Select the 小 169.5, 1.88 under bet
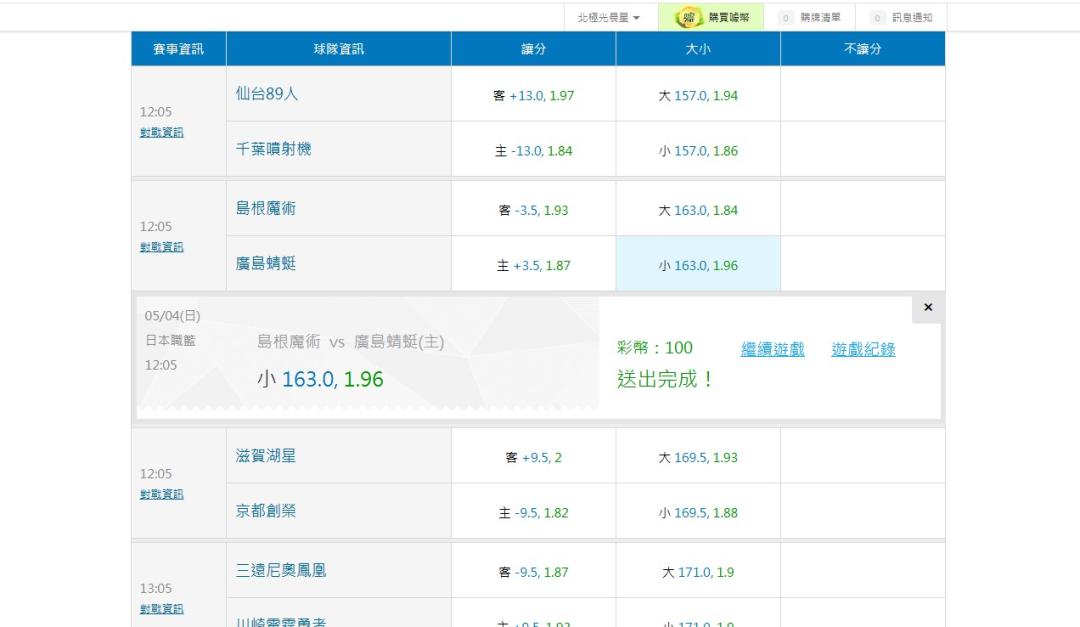Screen dimensions: 1080x627 pyautogui.click(x=698, y=513)
